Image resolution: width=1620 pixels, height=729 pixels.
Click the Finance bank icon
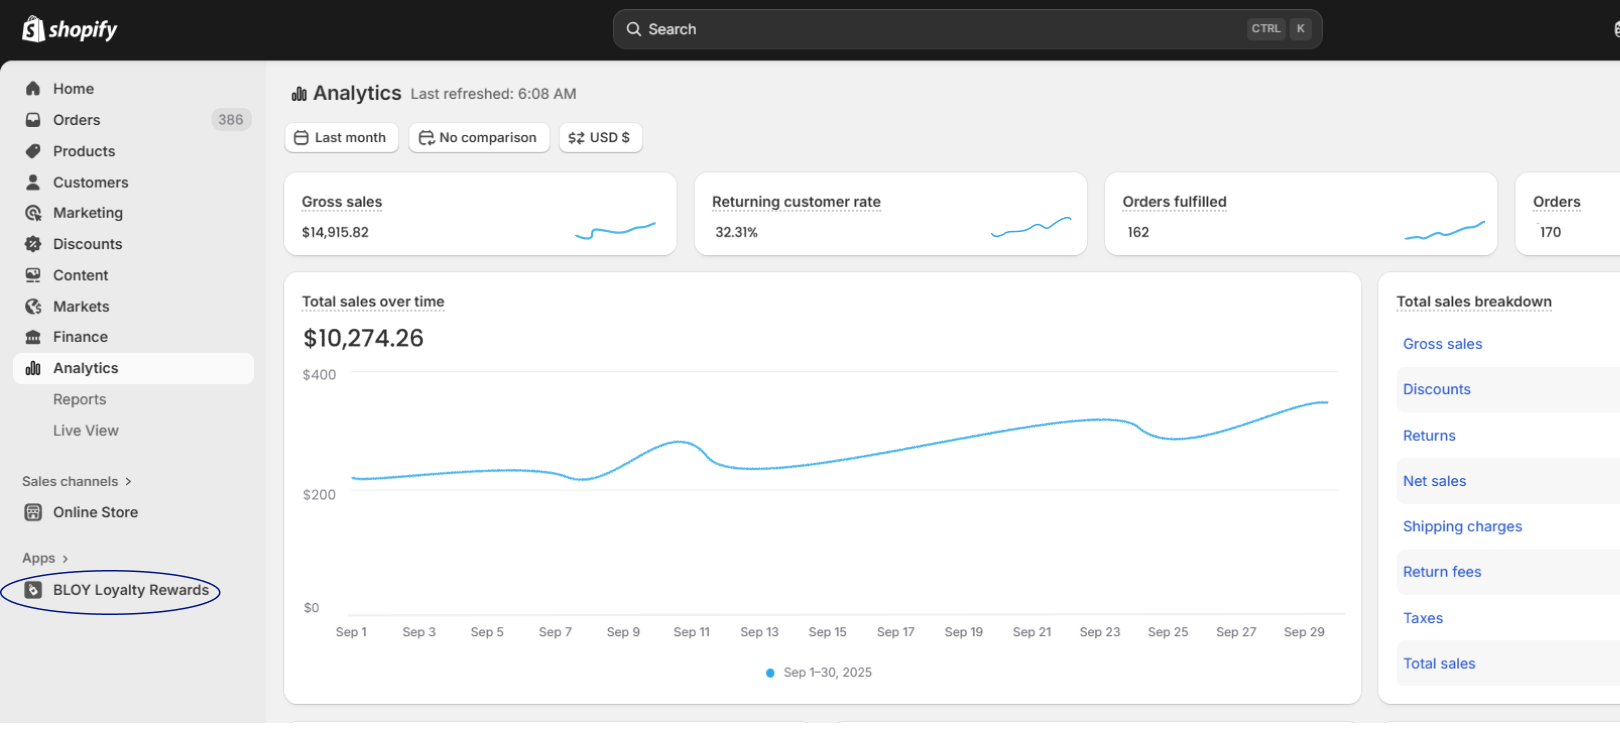pyautogui.click(x=33, y=337)
